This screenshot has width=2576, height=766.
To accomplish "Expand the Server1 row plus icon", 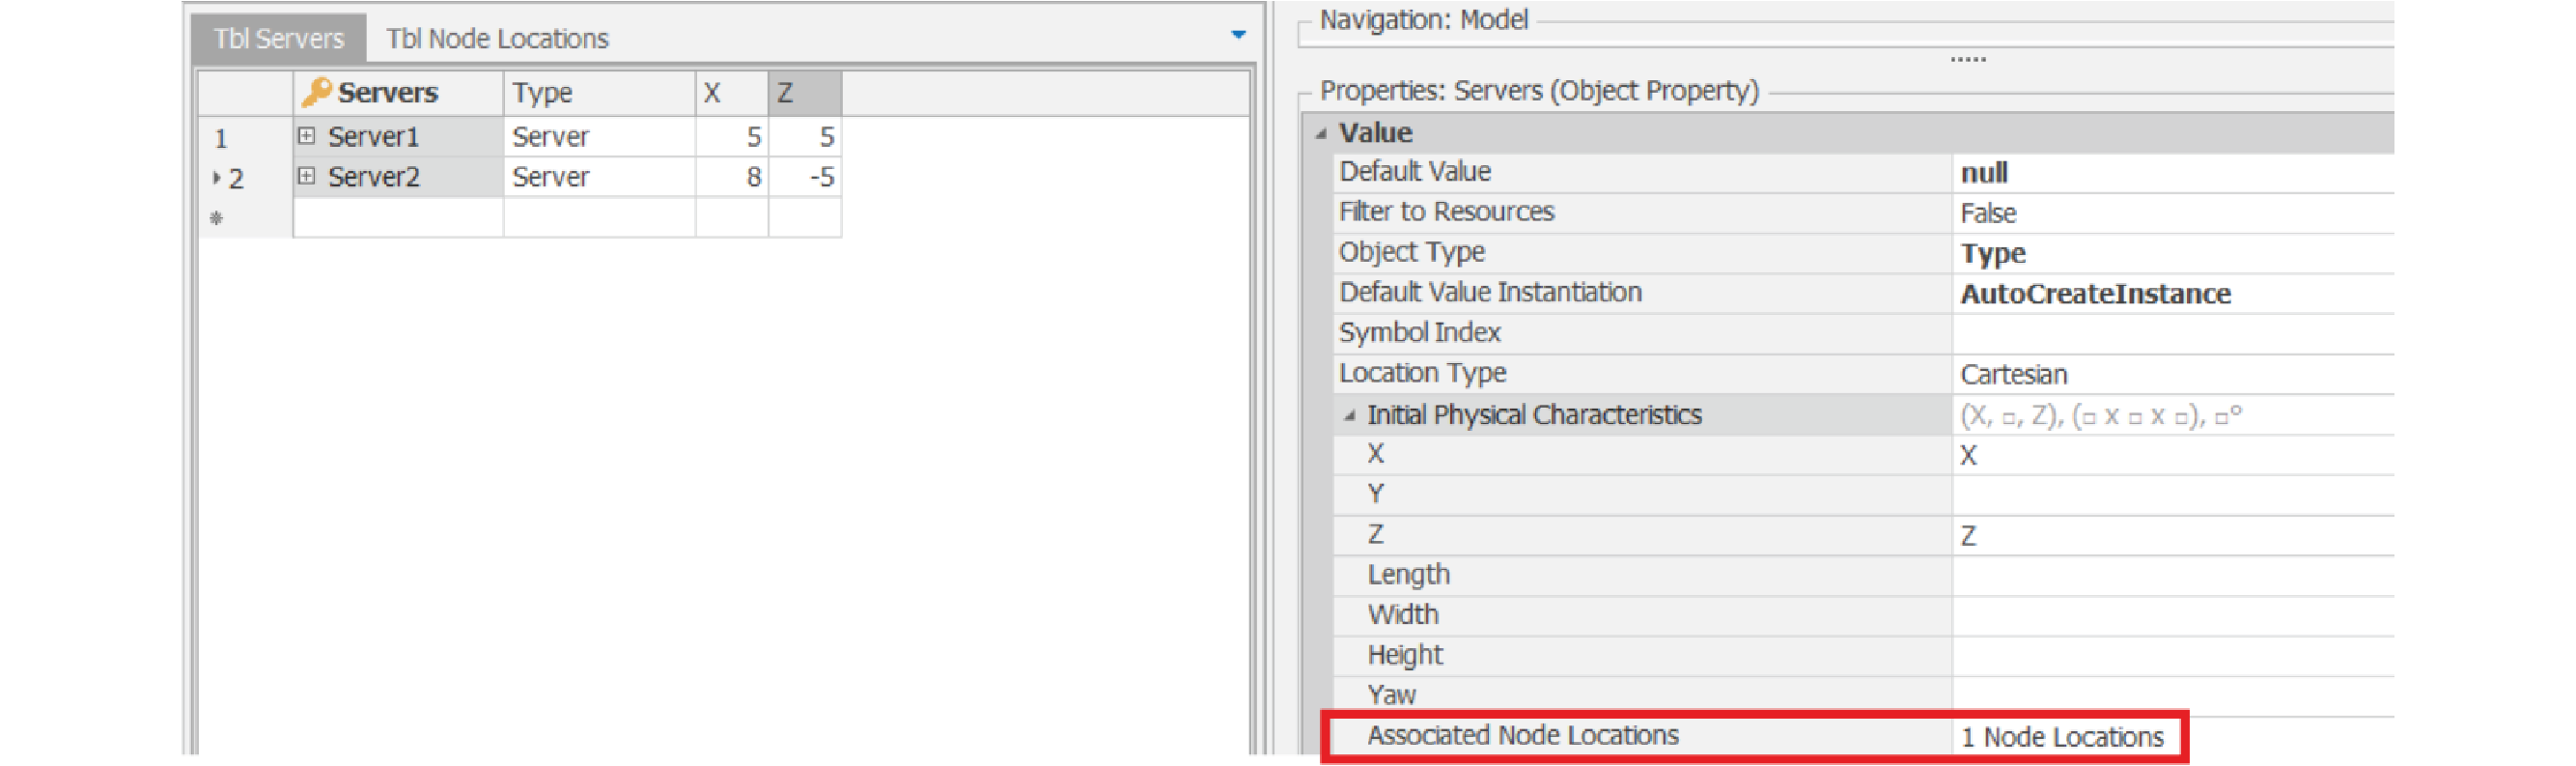I will point(307,136).
